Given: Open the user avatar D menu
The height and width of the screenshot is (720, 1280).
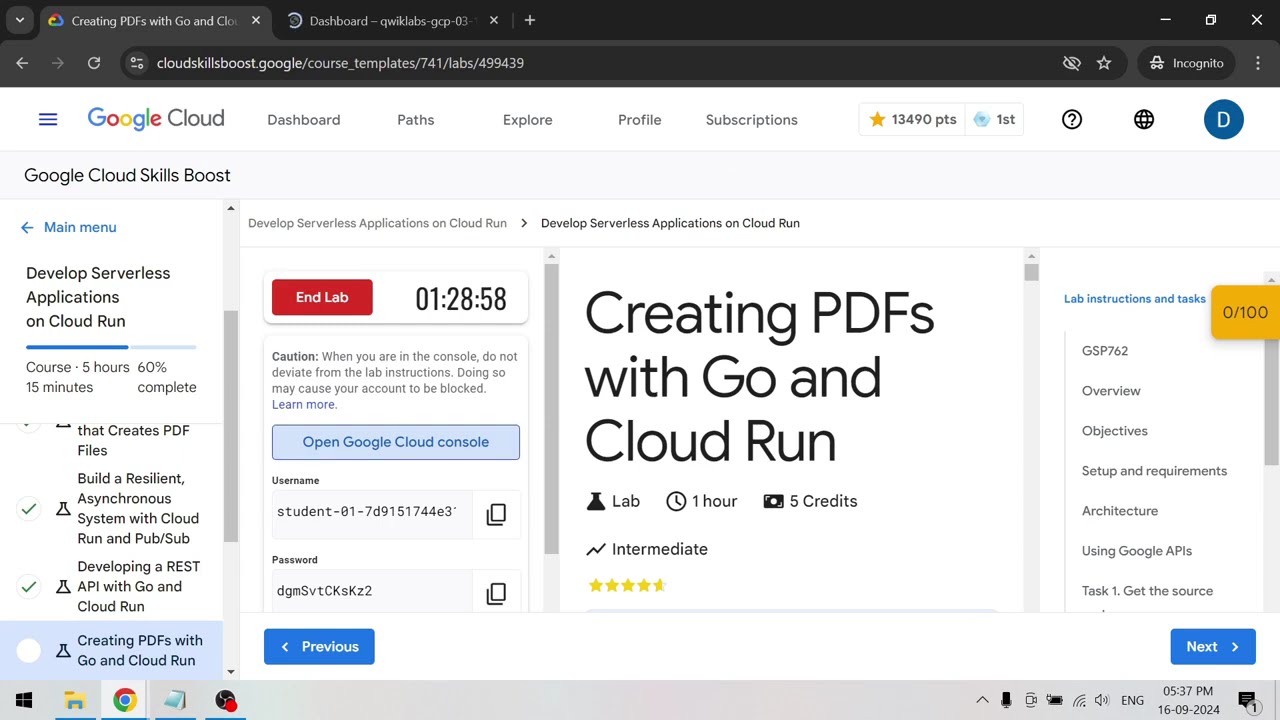Looking at the screenshot, I should (x=1224, y=119).
